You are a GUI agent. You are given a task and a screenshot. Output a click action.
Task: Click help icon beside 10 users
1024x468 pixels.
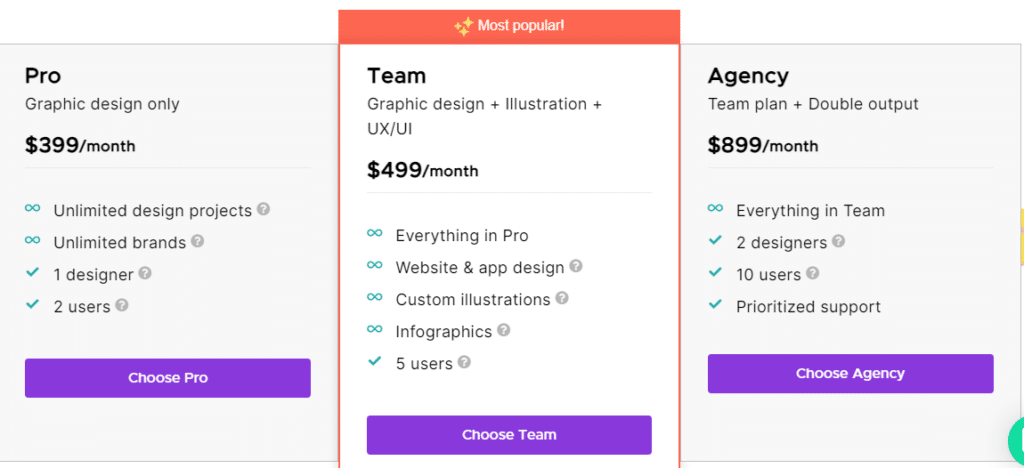[x=812, y=273]
